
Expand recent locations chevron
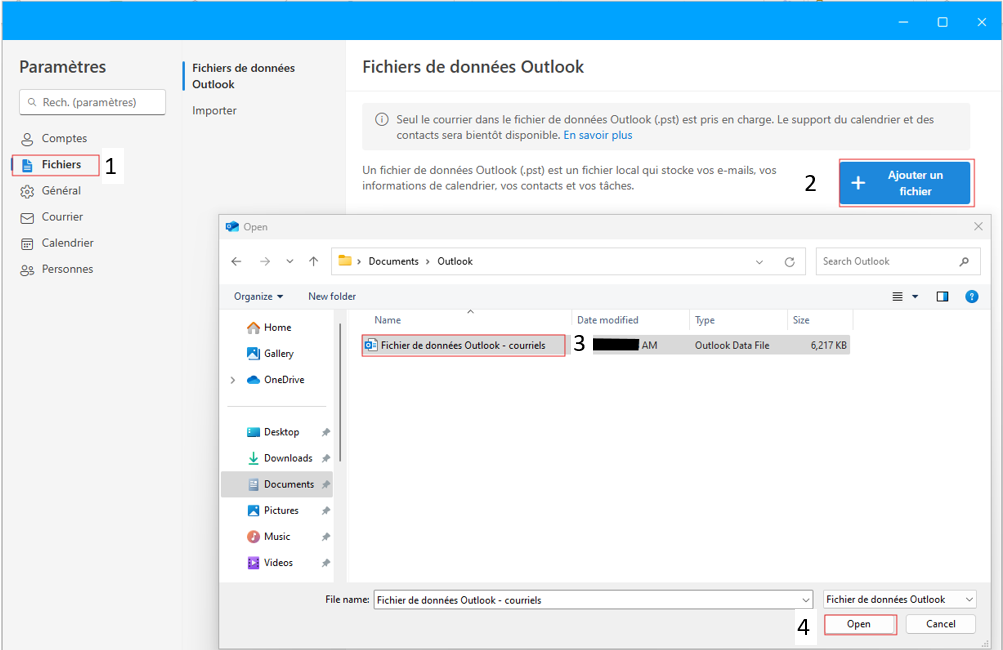[290, 261]
